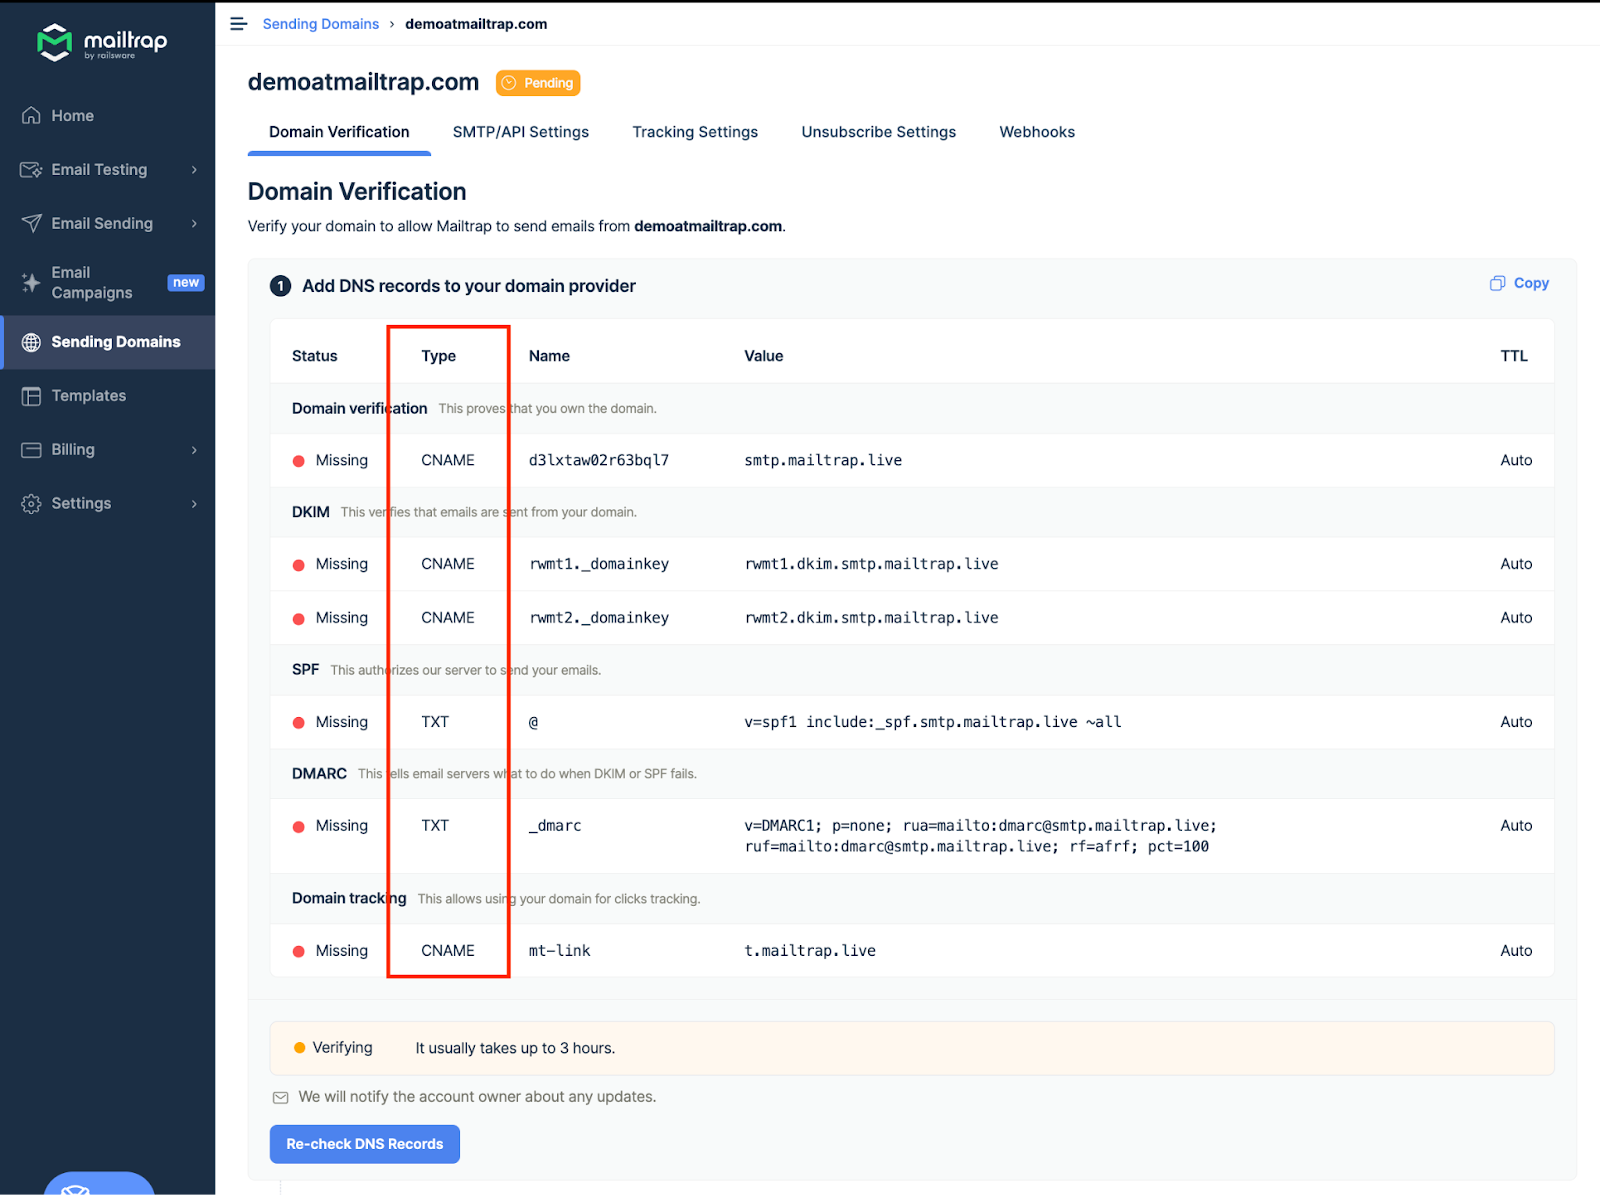
Task: Click the demoatmailtrap.com breadcrumb
Action: pos(476,24)
